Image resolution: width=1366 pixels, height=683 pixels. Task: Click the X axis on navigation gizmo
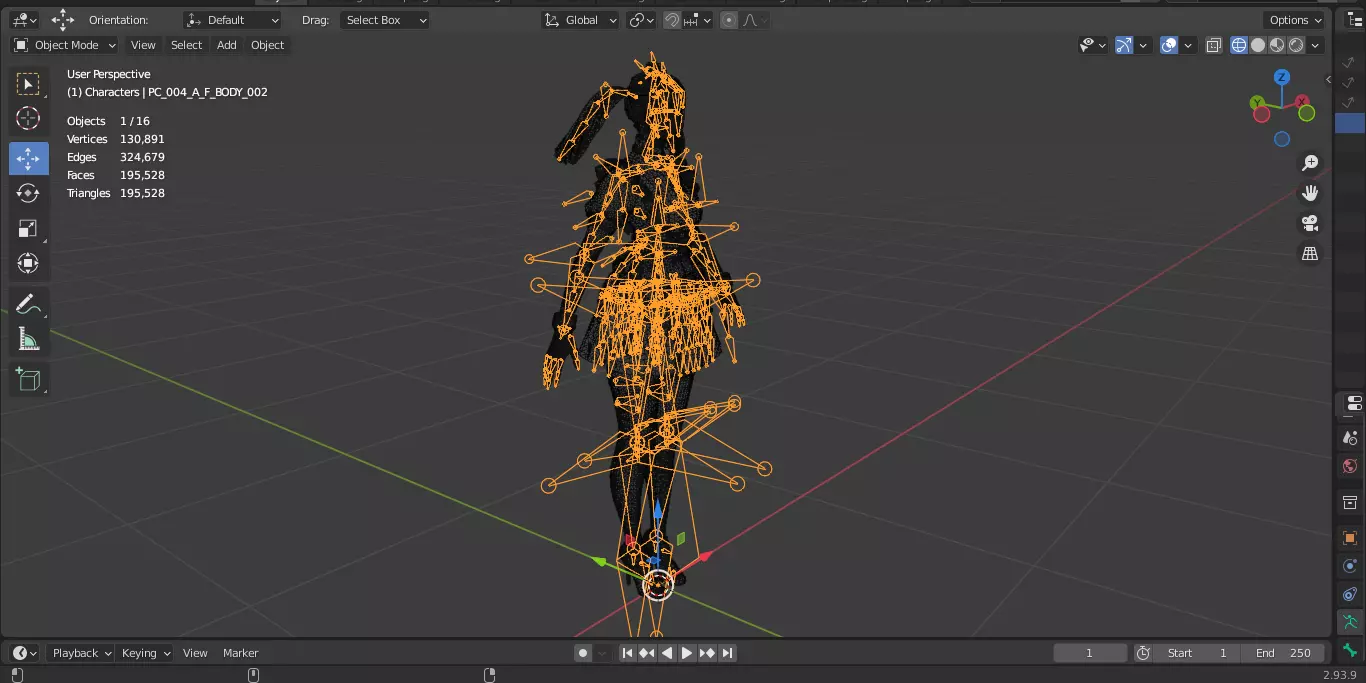click(1303, 101)
